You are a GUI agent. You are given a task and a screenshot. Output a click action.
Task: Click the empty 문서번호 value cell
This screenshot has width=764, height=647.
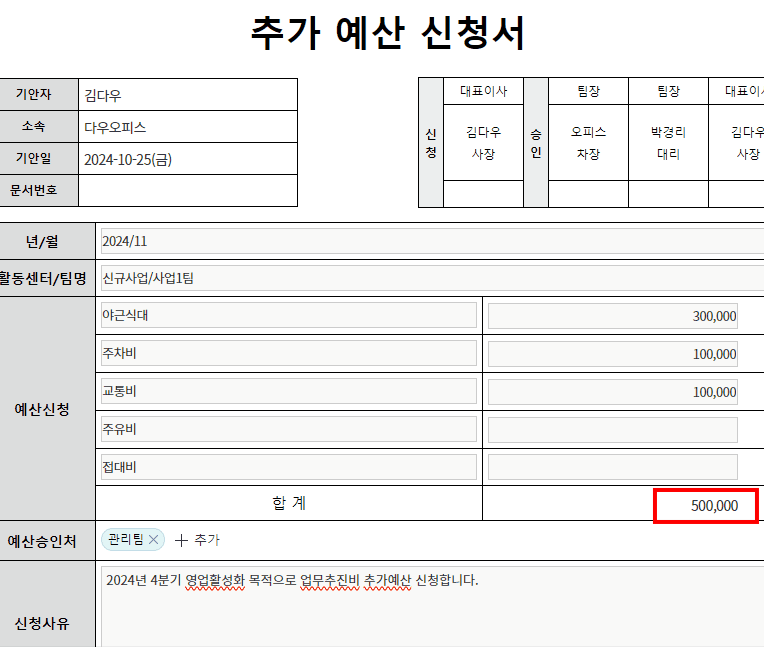pos(187,190)
